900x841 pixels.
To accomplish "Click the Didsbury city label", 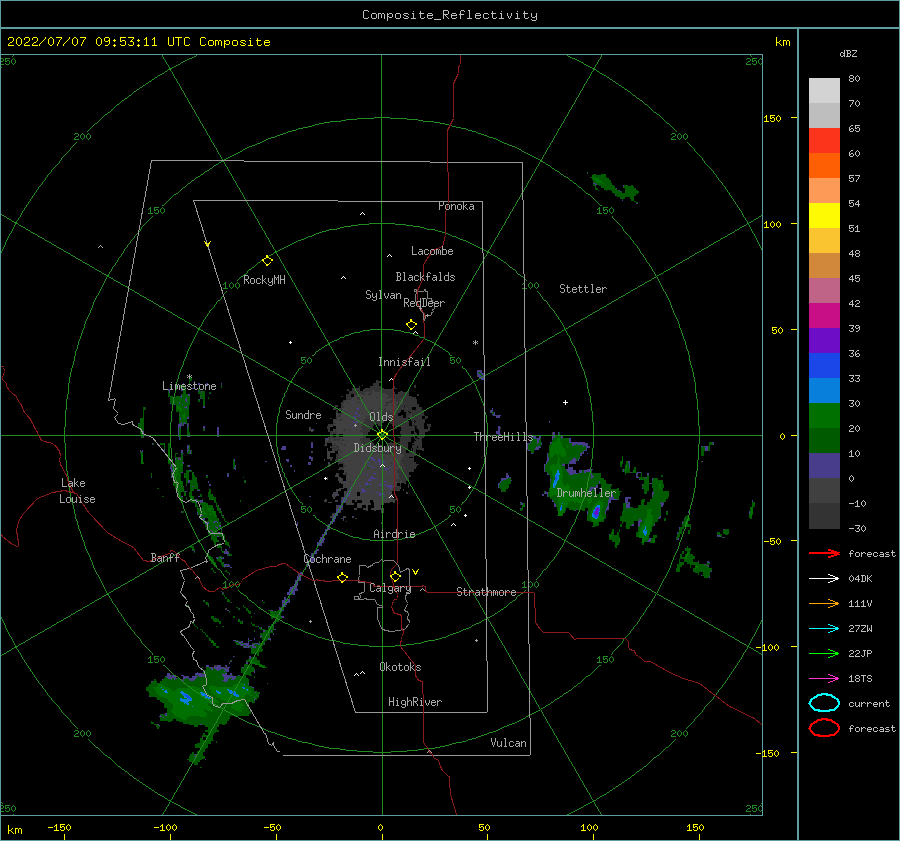I will 377,448.
